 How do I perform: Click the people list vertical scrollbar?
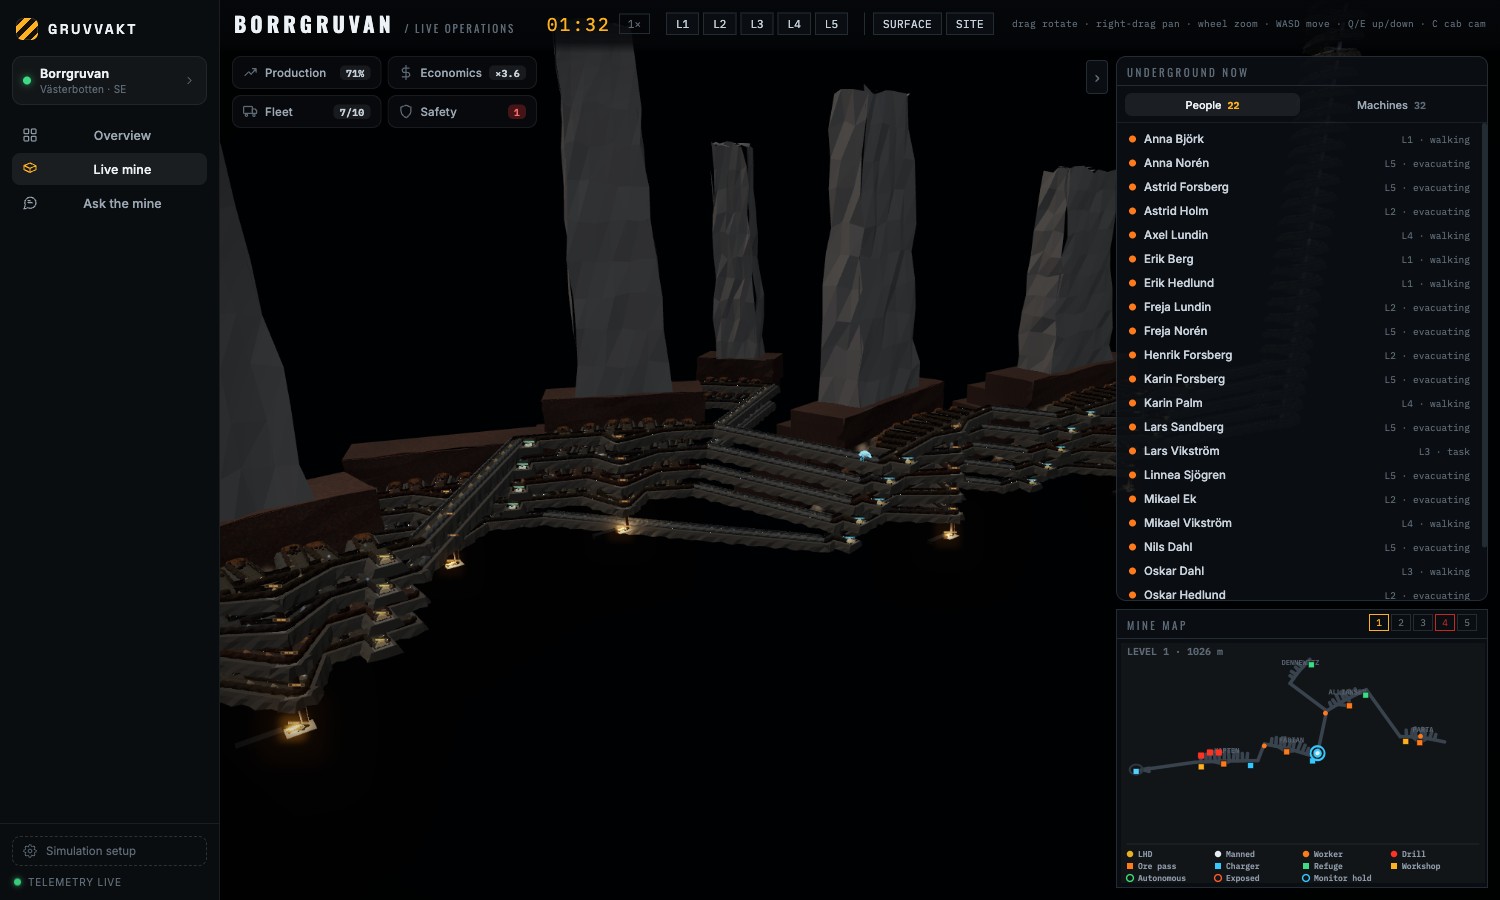1483,335
